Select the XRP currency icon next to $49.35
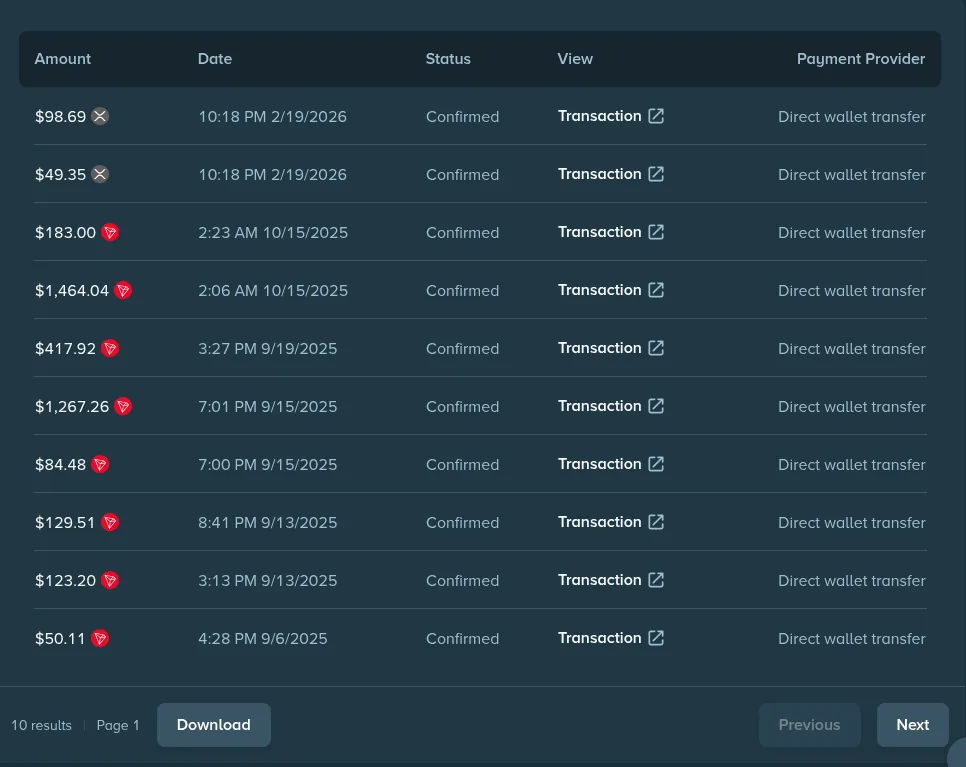966x767 pixels. (100, 174)
